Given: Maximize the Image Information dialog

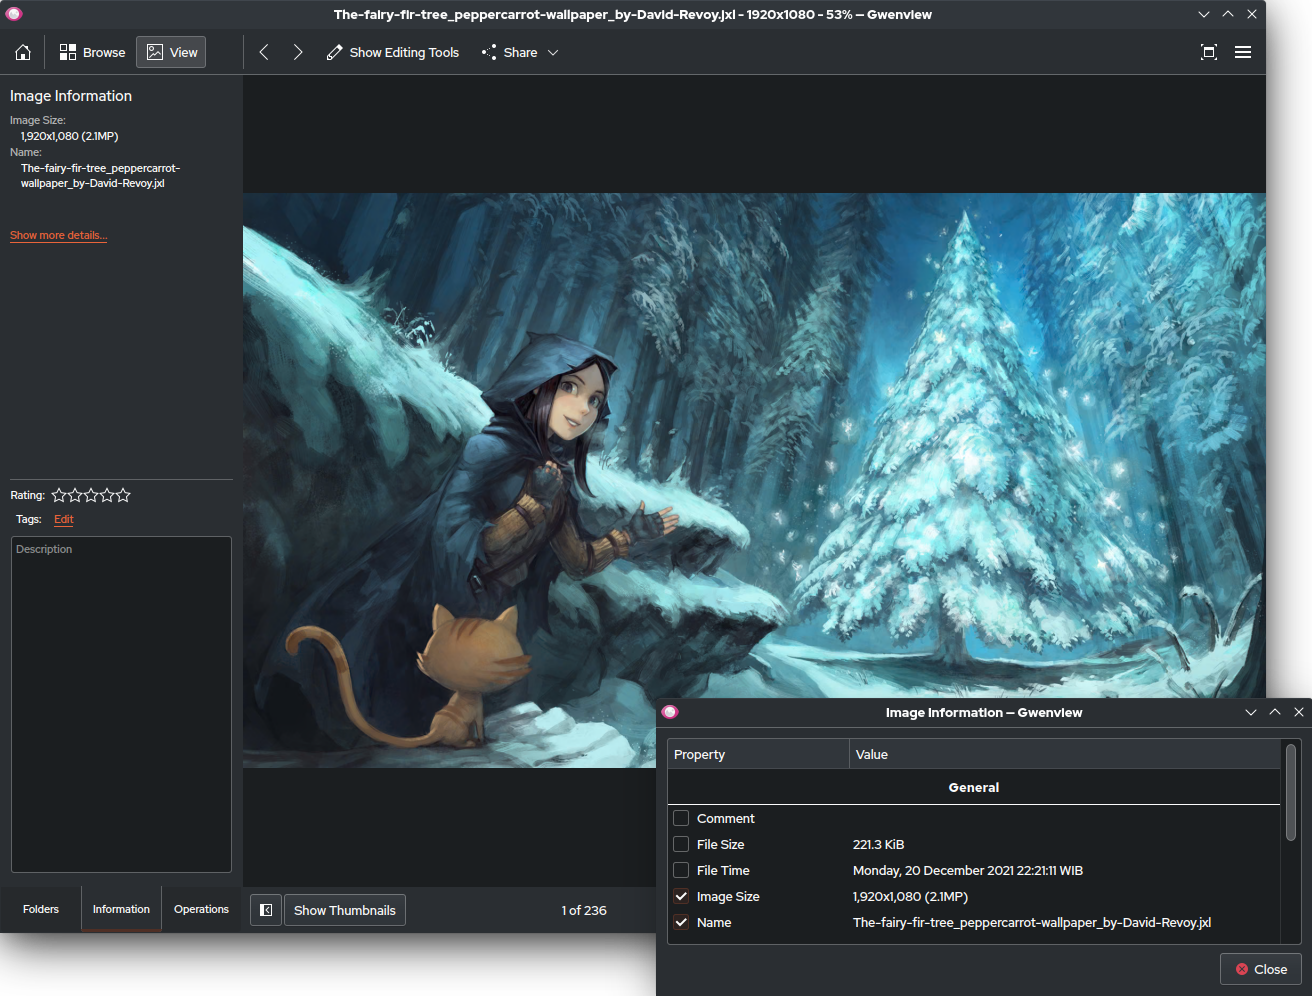Looking at the screenshot, I should 1275,712.
